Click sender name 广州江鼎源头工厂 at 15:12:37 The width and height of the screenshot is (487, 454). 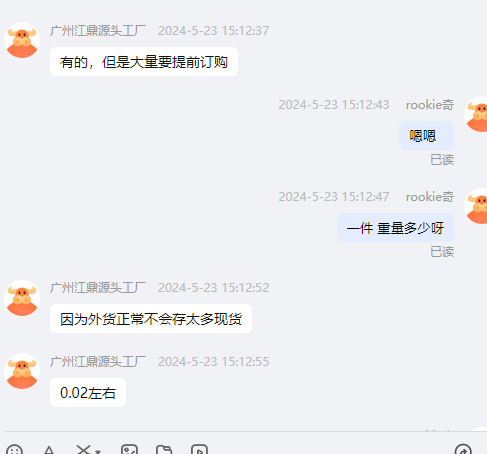(98, 31)
